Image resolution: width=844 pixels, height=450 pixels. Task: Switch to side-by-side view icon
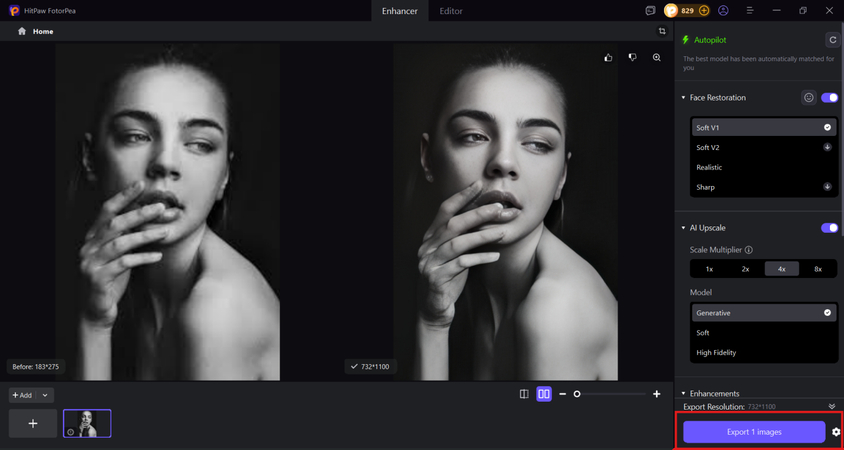(x=544, y=394)
